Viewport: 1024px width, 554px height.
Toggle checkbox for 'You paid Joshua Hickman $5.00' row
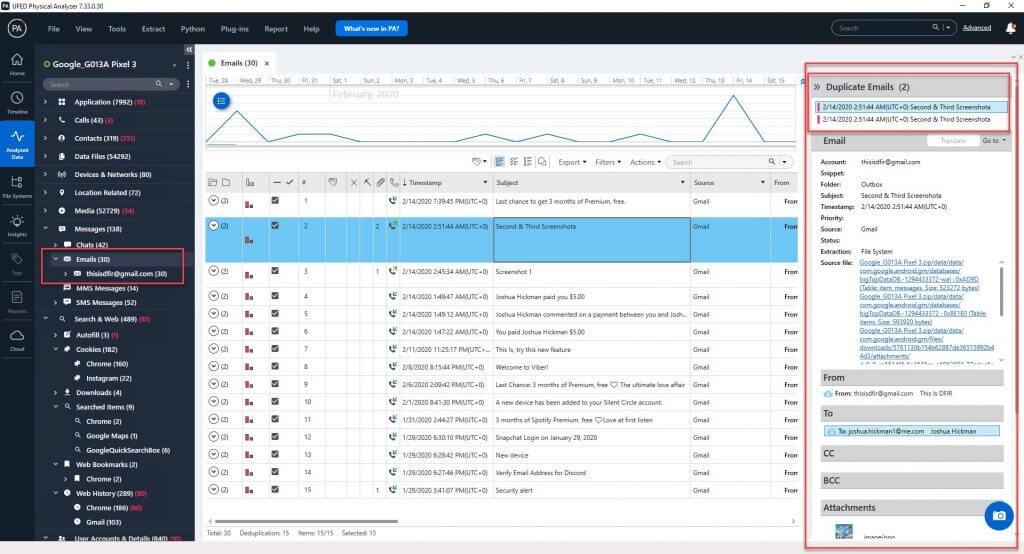(x=275, y=331)
